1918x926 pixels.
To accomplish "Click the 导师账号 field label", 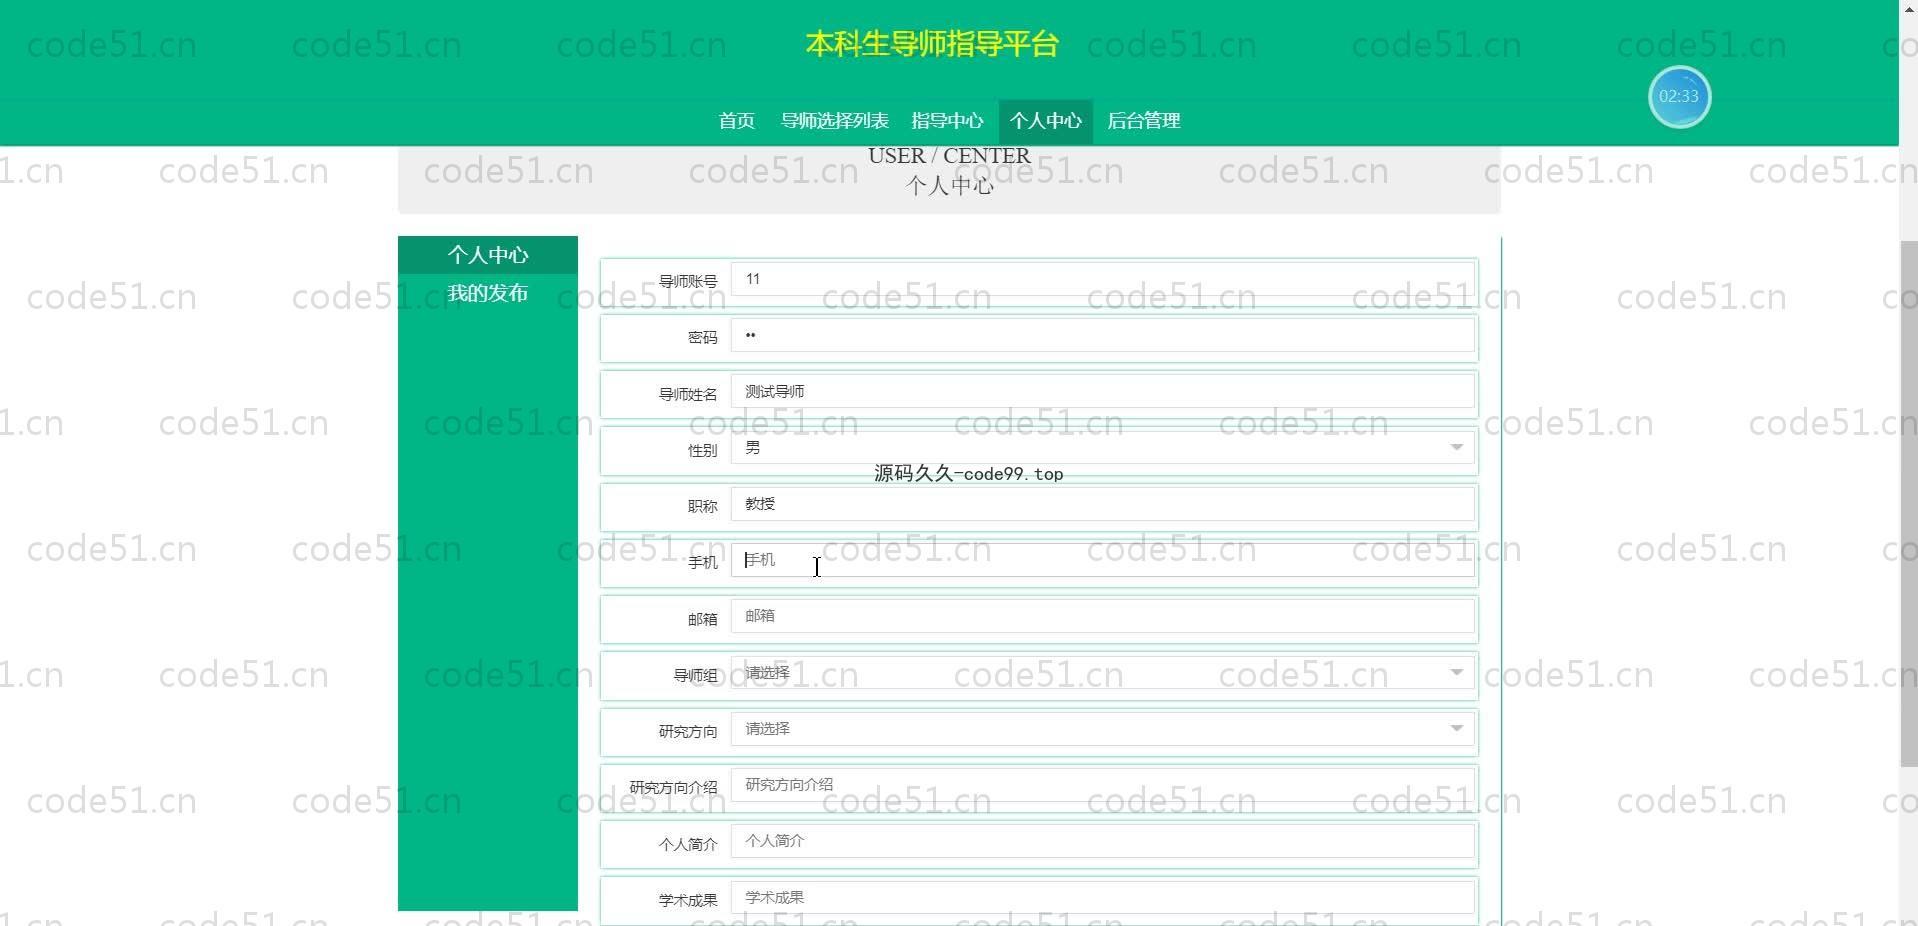I will click(688, 281).
